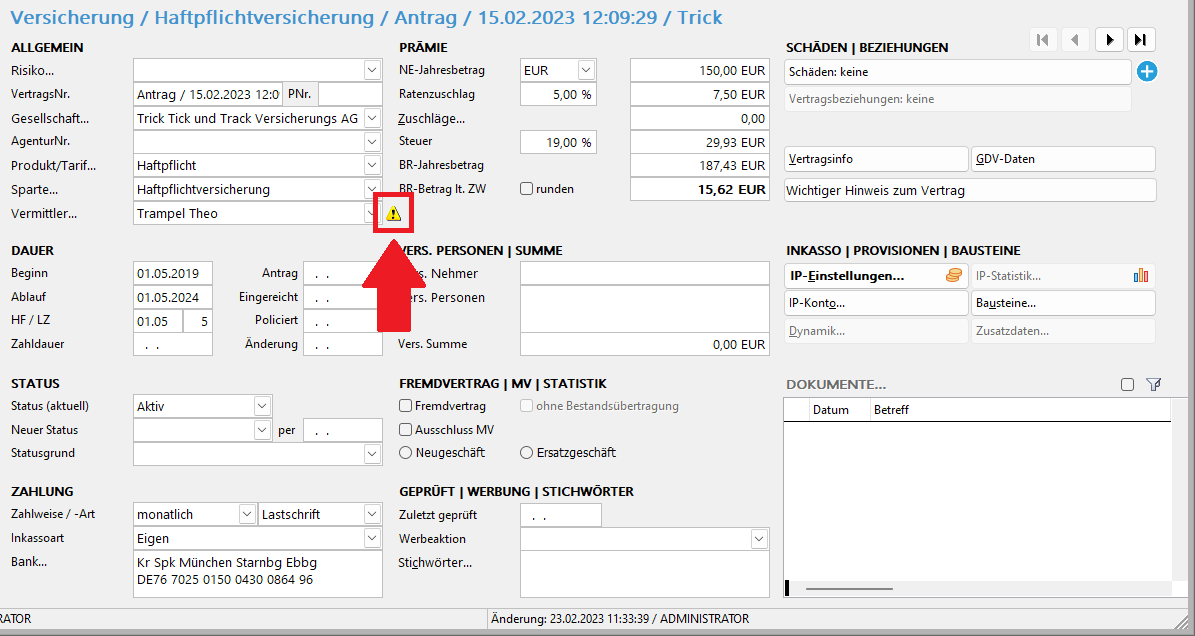Click the yellow warning icon beside Vermittler
The image size is (1195, 636).
tap(393, 213)
